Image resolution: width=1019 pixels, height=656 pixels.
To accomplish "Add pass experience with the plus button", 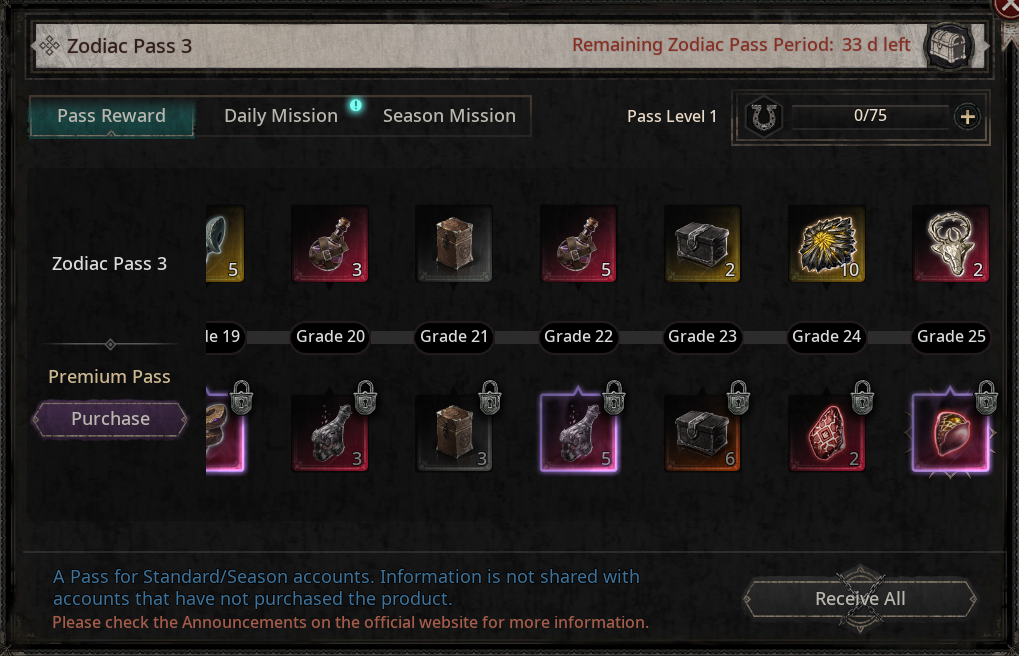I will pos(967,117).
